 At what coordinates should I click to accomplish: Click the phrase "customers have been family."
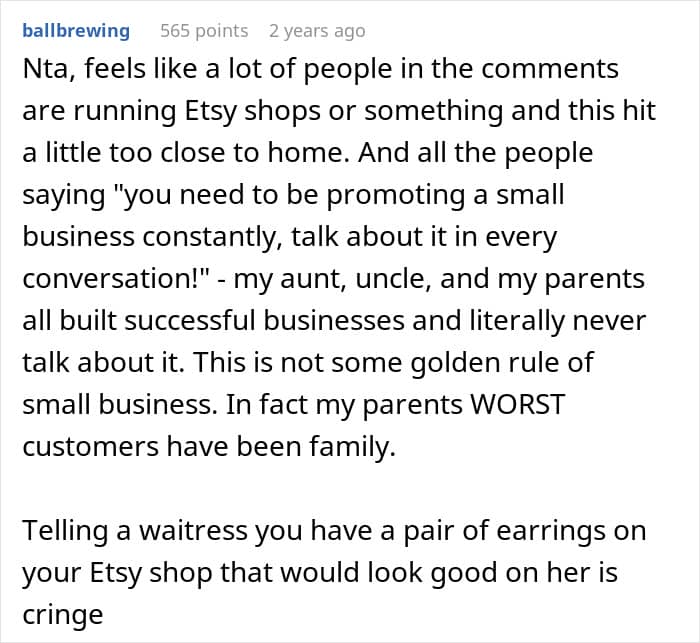click(x=209, y=447)
